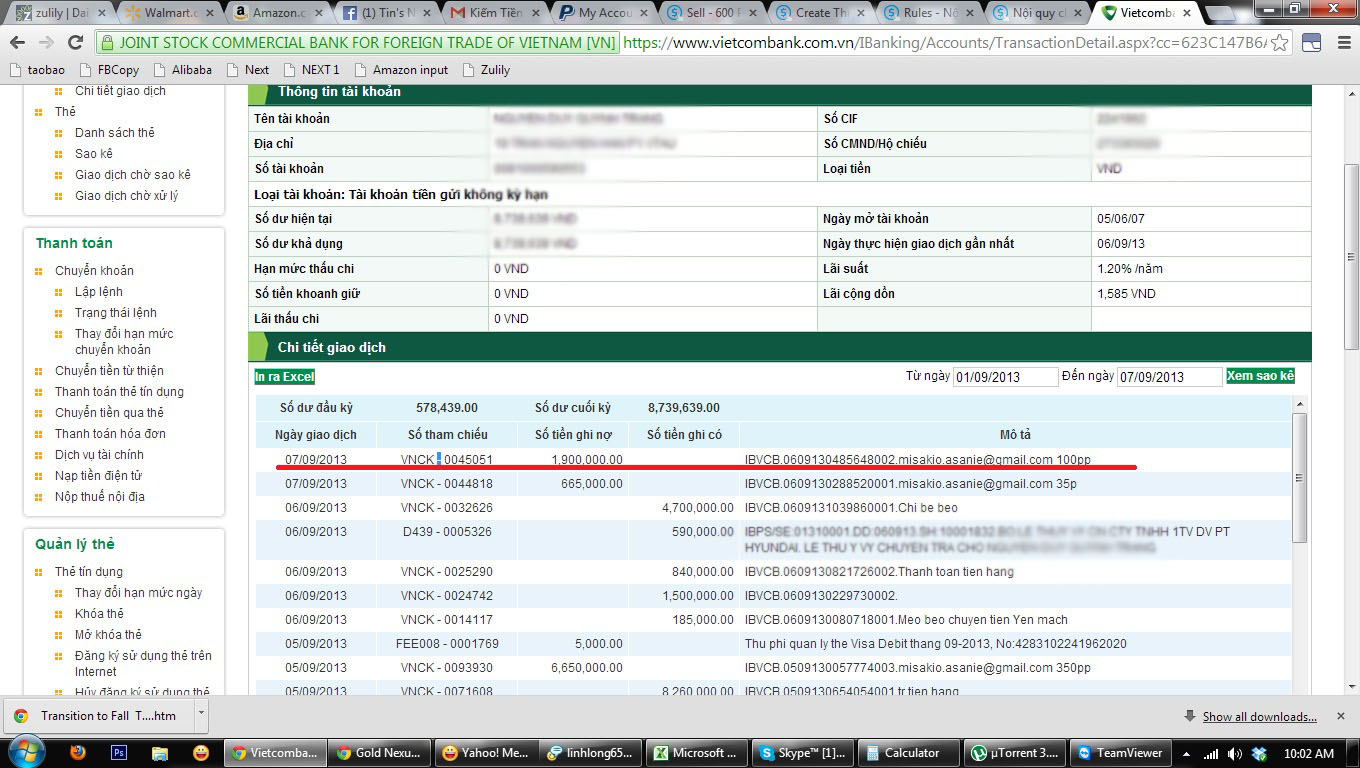Image resolution: width=1360 pixels, height=768 pixels.
Task: Open Firefox icon in taskbar
Action: [x=78, y=753]
